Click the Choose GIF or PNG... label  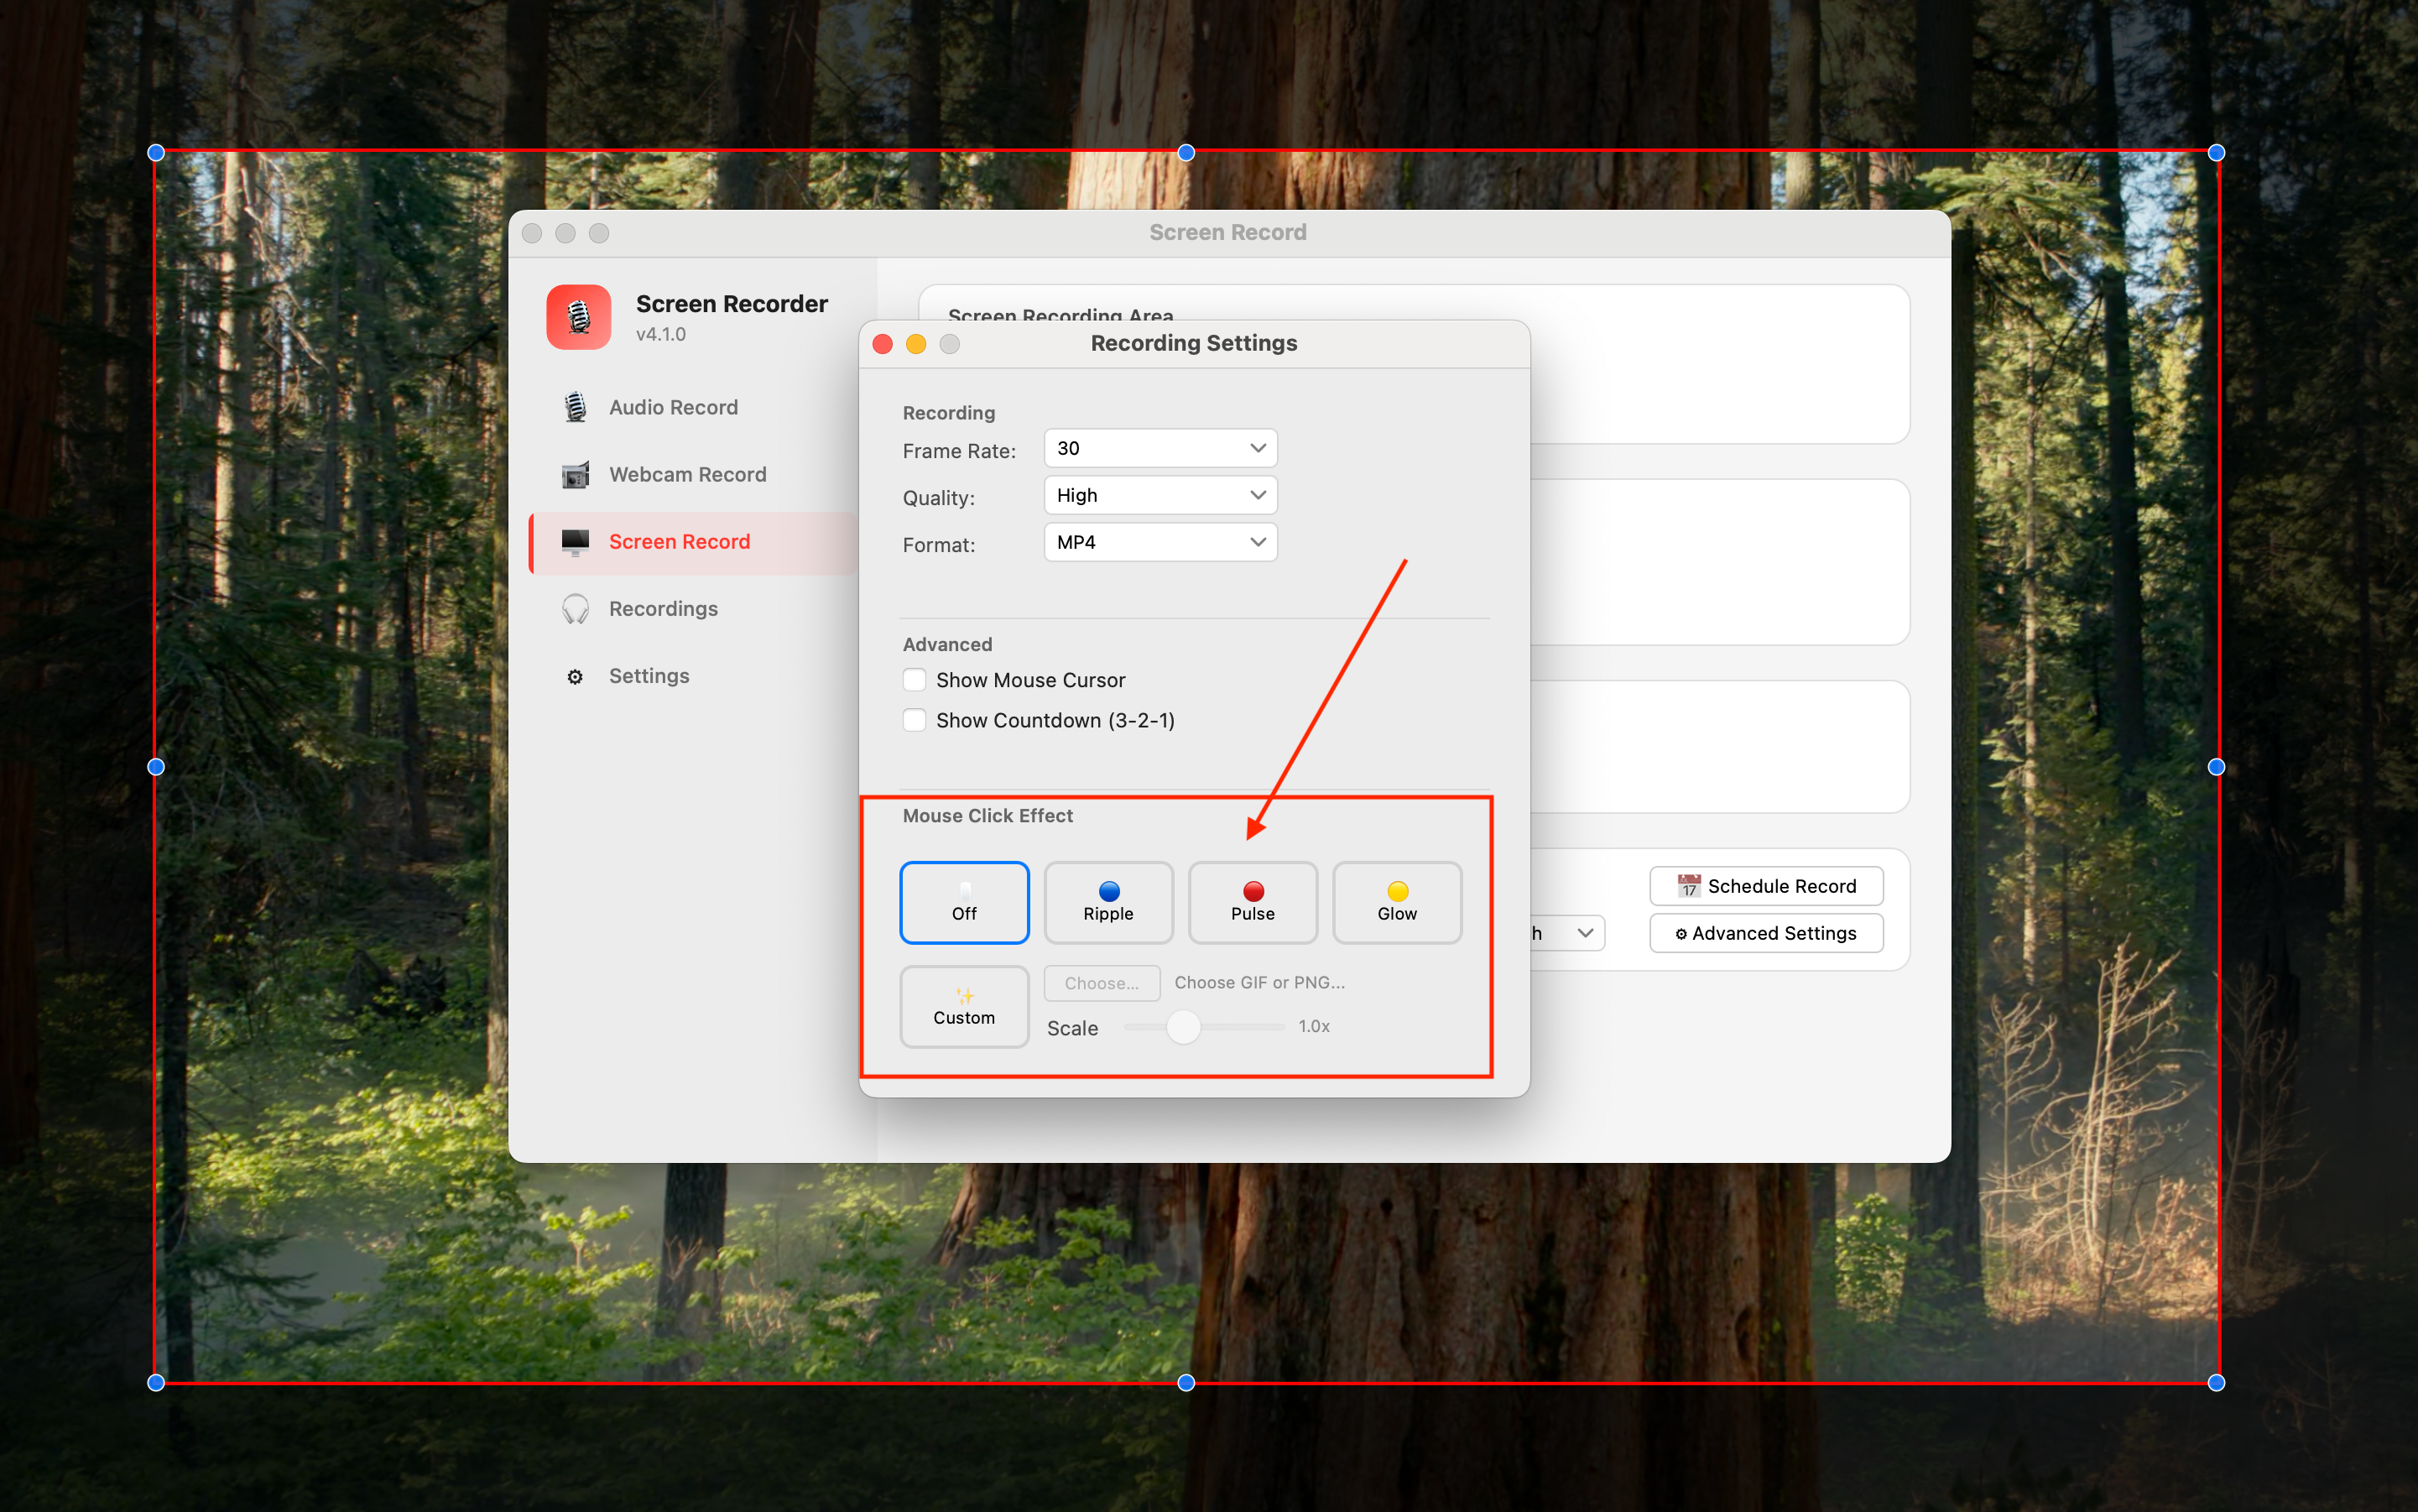pyautogui.click(x=1260, y=982)
